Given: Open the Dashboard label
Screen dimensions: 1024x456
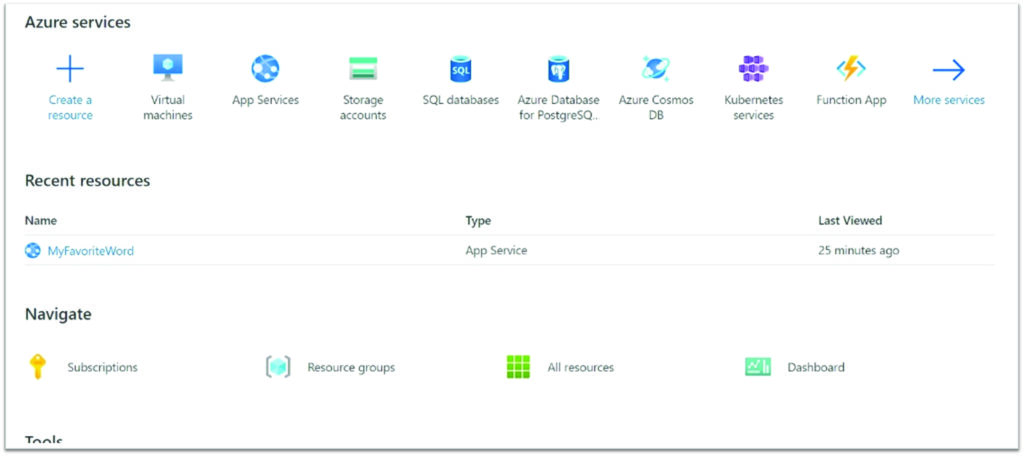Looking at the screenshot, I should click(x=816, y=367).
